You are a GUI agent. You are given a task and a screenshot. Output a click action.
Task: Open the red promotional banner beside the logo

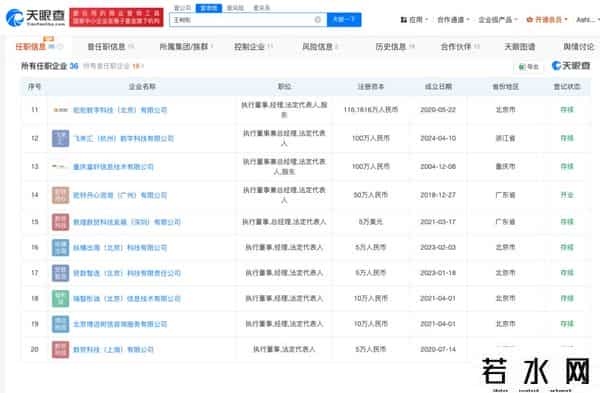click(116, 18)
